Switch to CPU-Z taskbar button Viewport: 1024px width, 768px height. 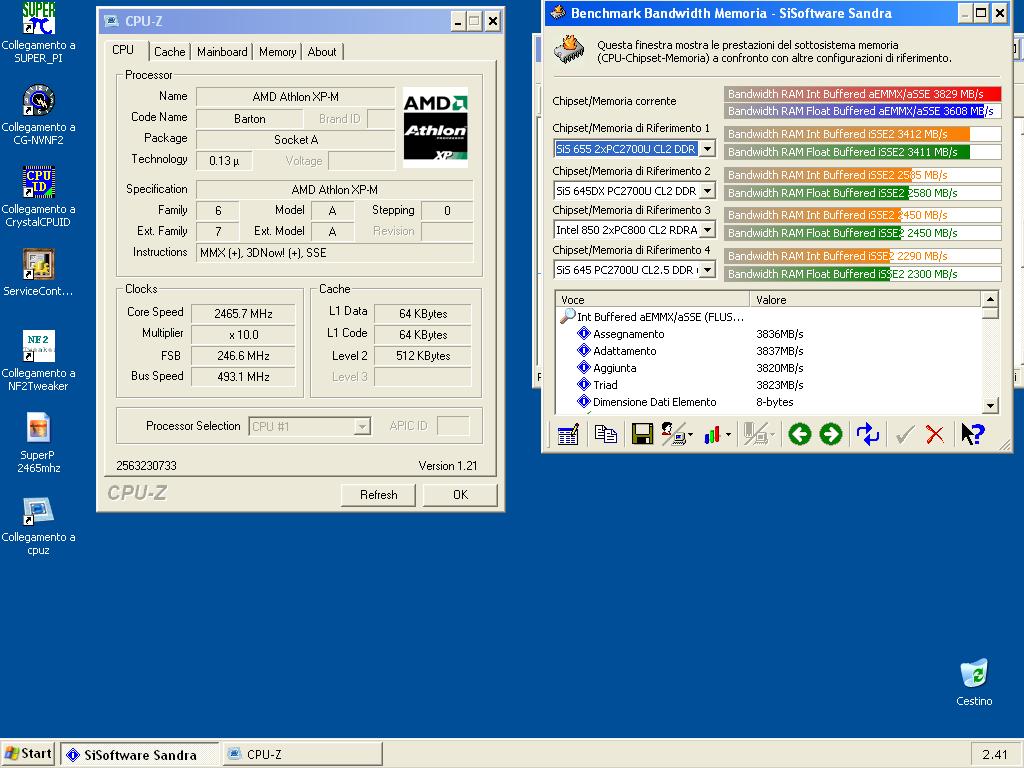click(302, 755)
